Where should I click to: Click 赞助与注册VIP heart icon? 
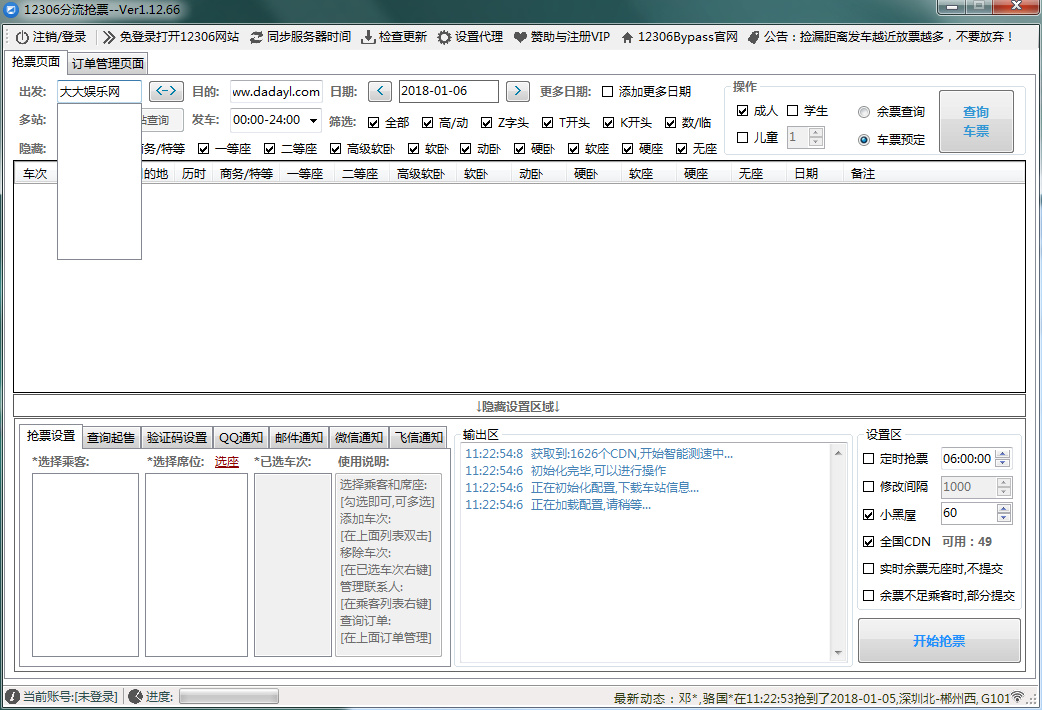point(520,37)
